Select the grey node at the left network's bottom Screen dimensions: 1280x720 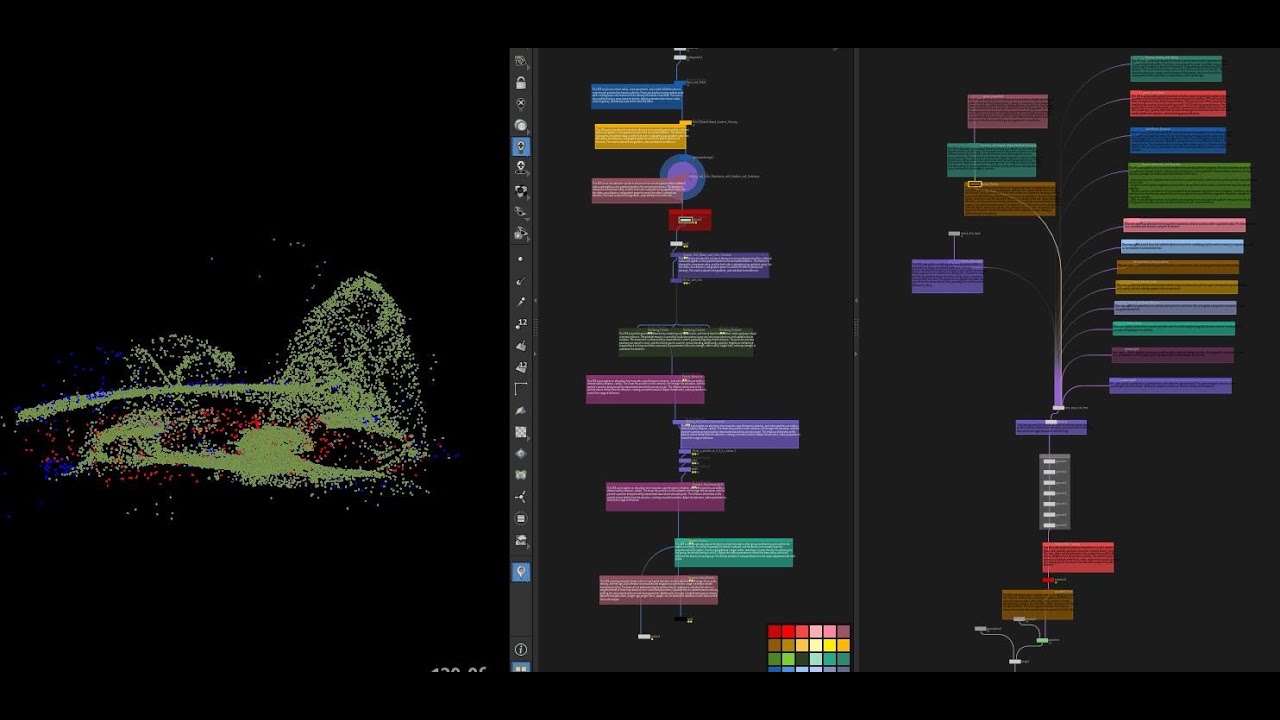click(644, 636)
